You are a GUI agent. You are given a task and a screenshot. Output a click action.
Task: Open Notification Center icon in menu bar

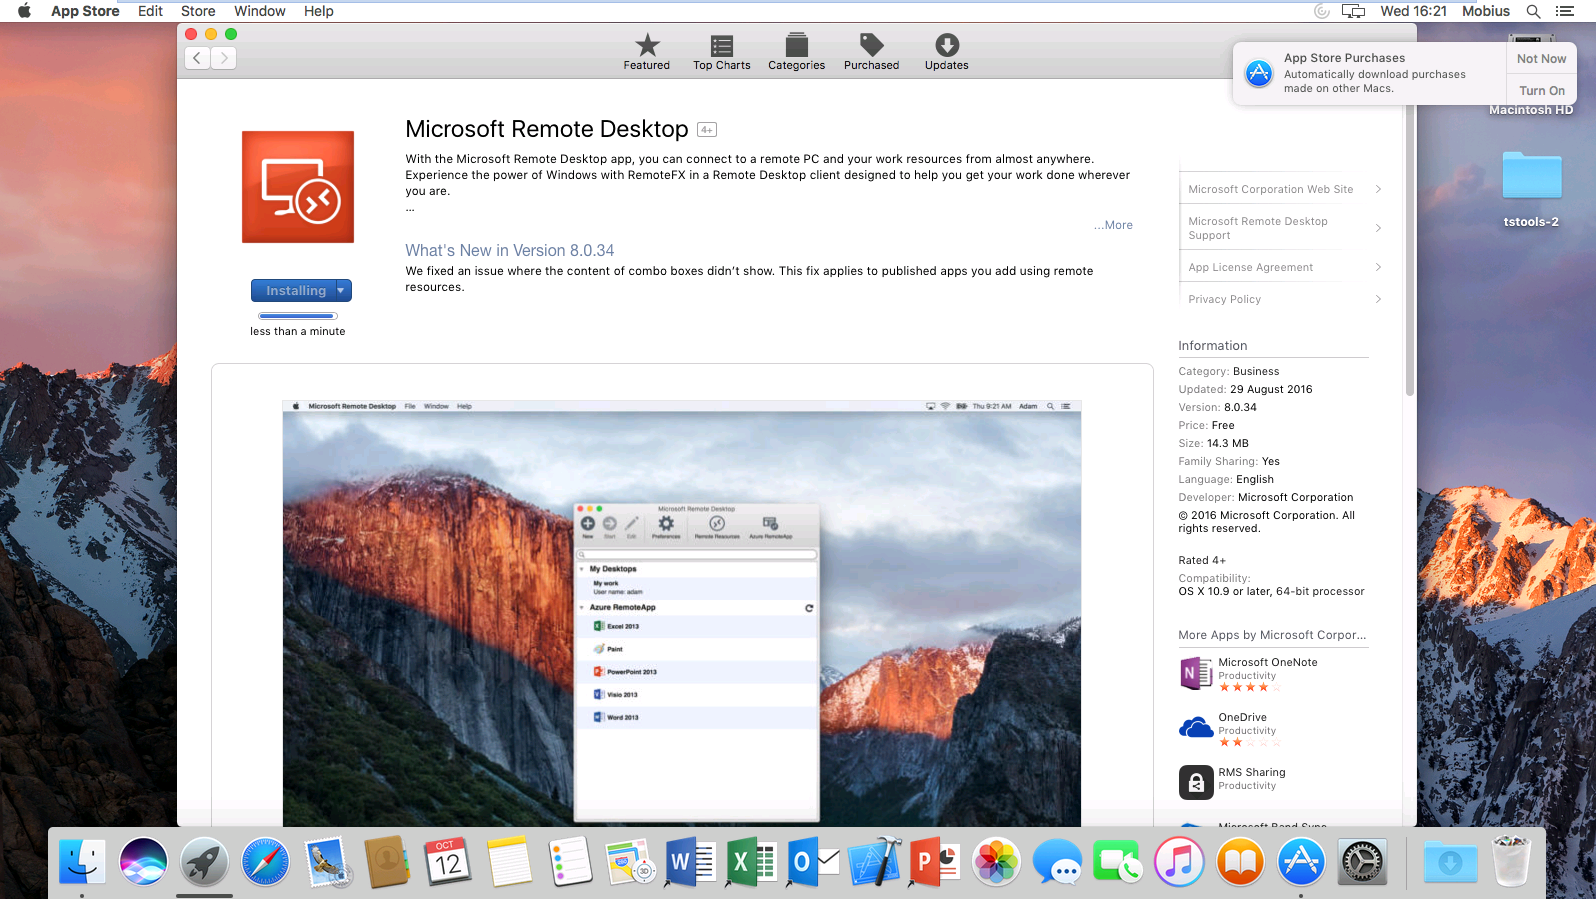(x=1565, y=11)
